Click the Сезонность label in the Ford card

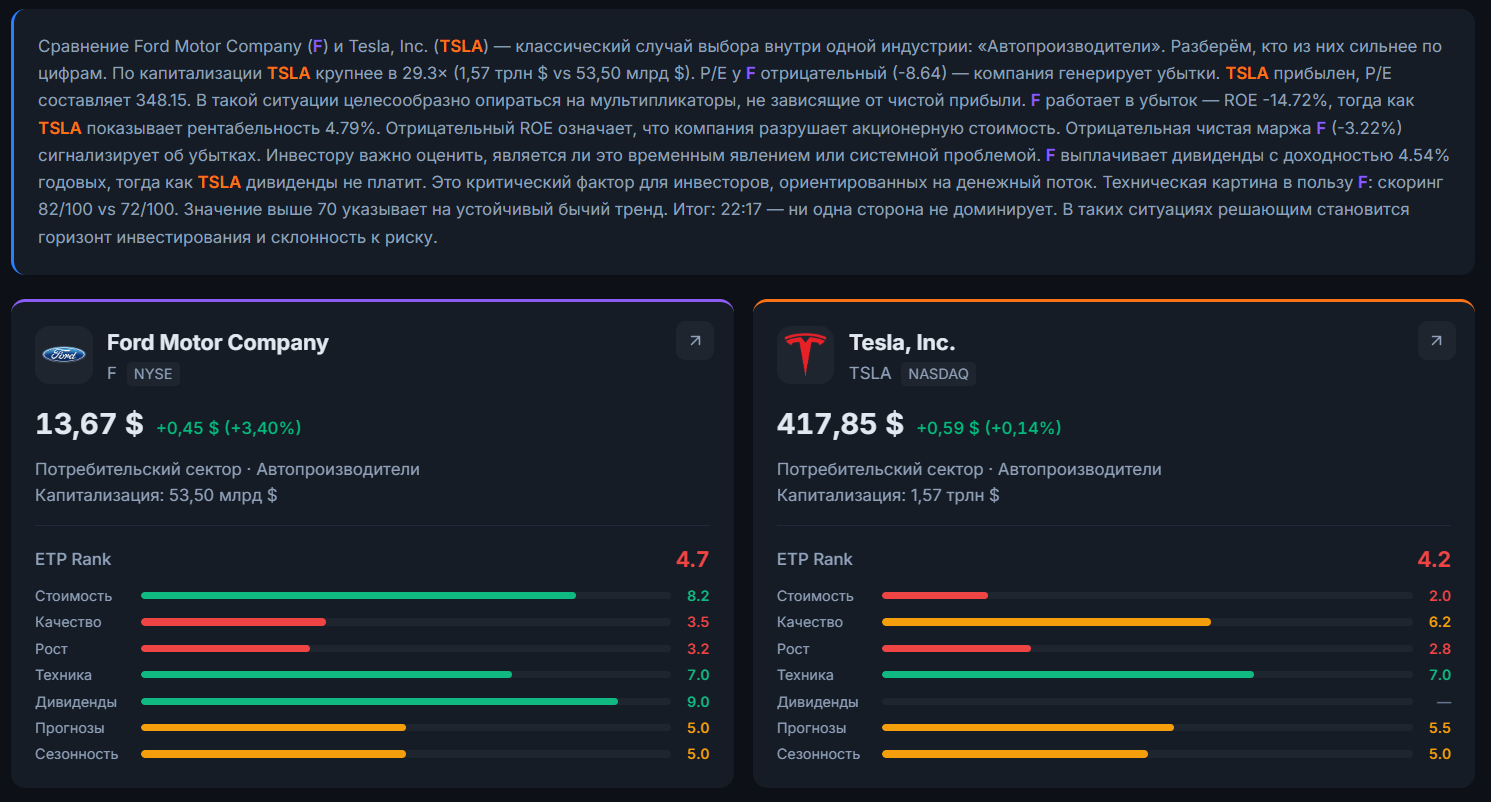point(77,754)
